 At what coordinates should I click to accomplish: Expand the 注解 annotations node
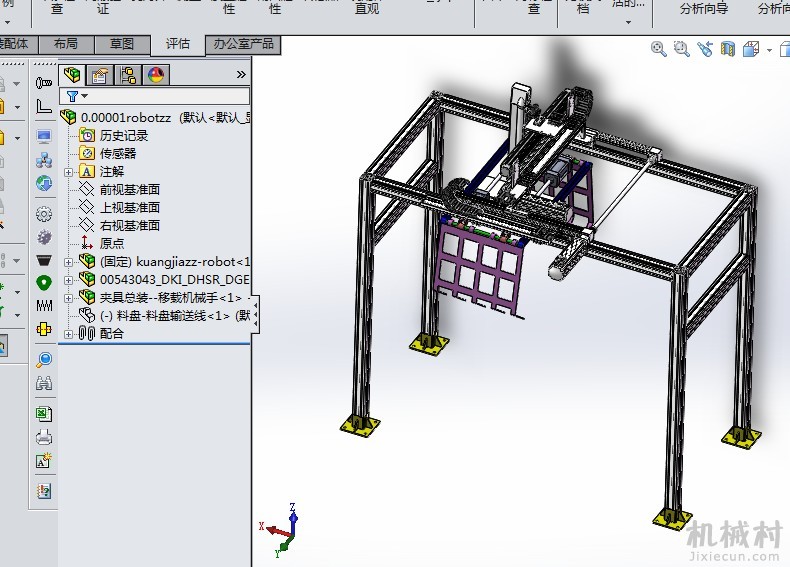pyautogui.click(x=69, y=172)
